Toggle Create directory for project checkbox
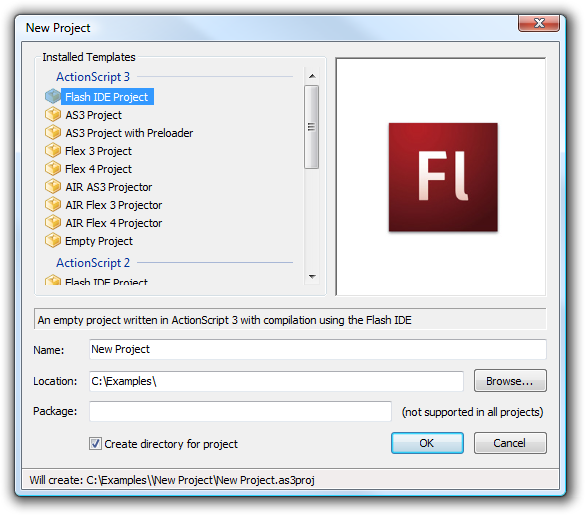Screen dimensions: 585x515 tap(95, 443)
